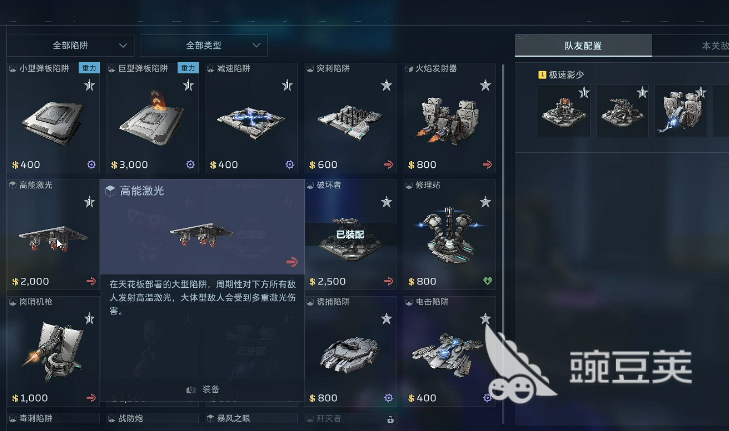Toggle favorite star on 突刺陷阱
This screenshot has width=729, height=431.
(386, 85)
